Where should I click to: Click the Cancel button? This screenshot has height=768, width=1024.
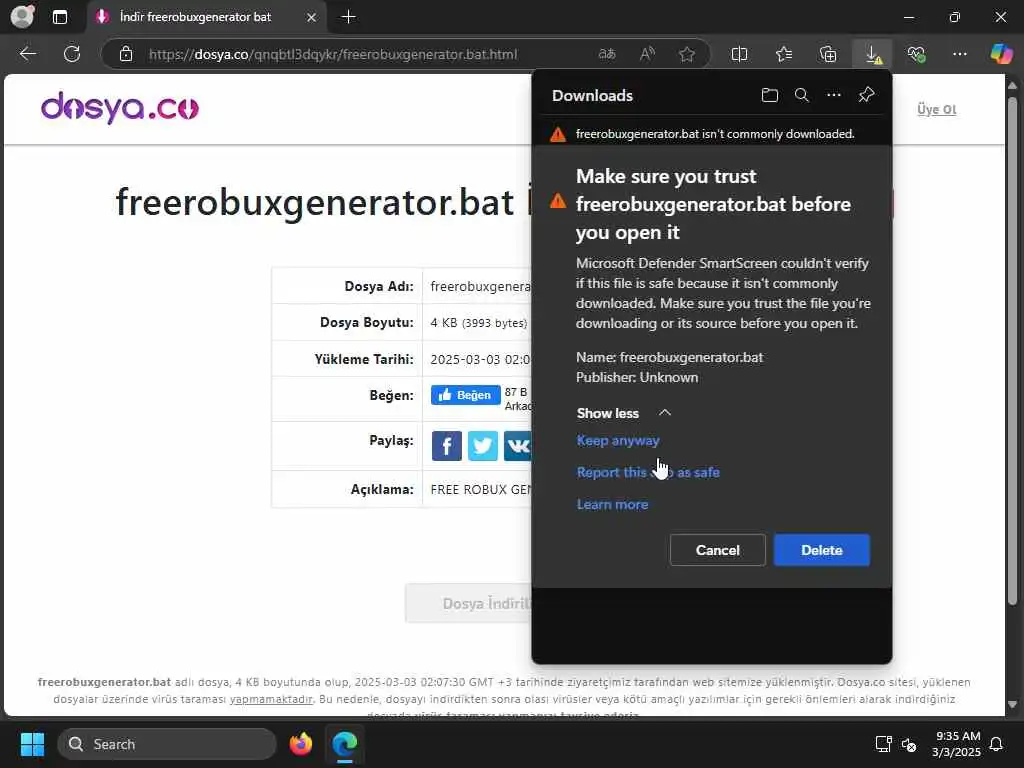click(717, 550)
